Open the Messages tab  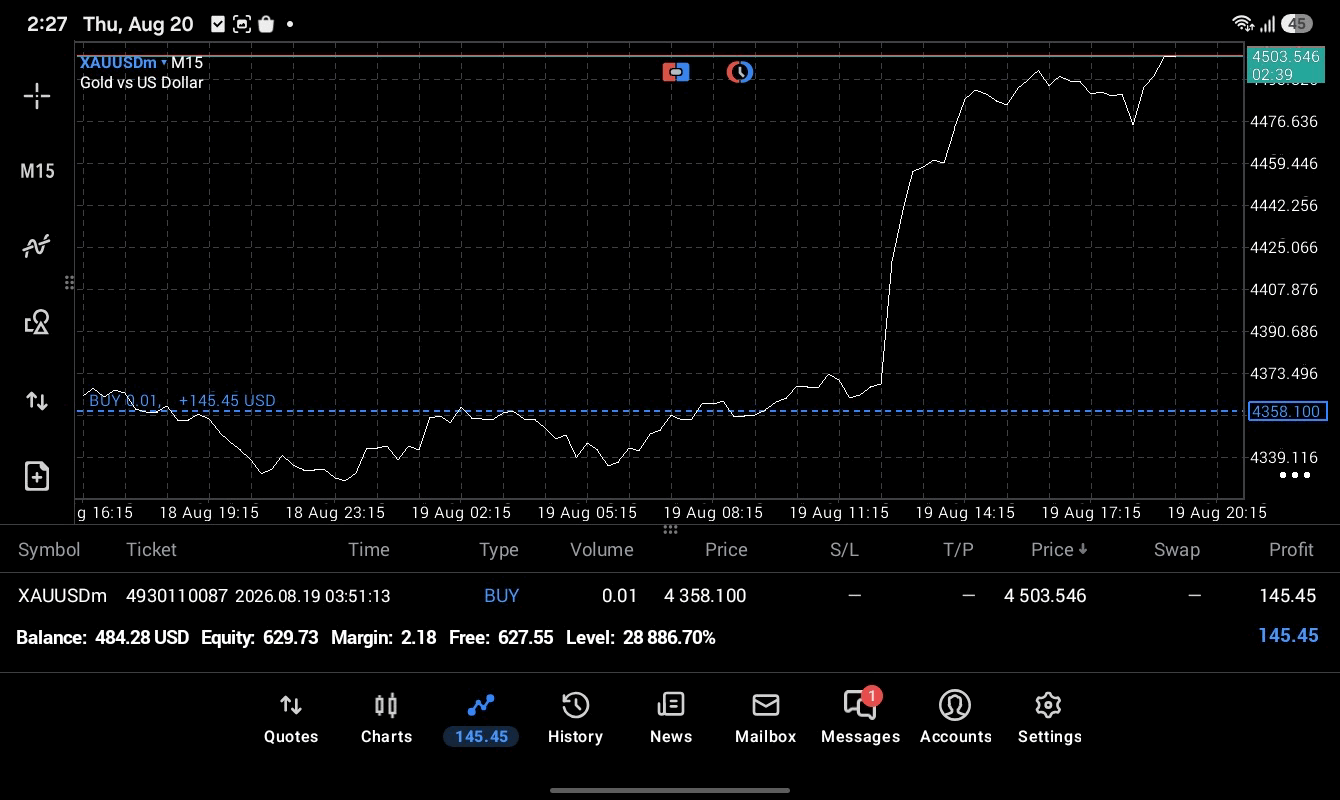point(860,719)
